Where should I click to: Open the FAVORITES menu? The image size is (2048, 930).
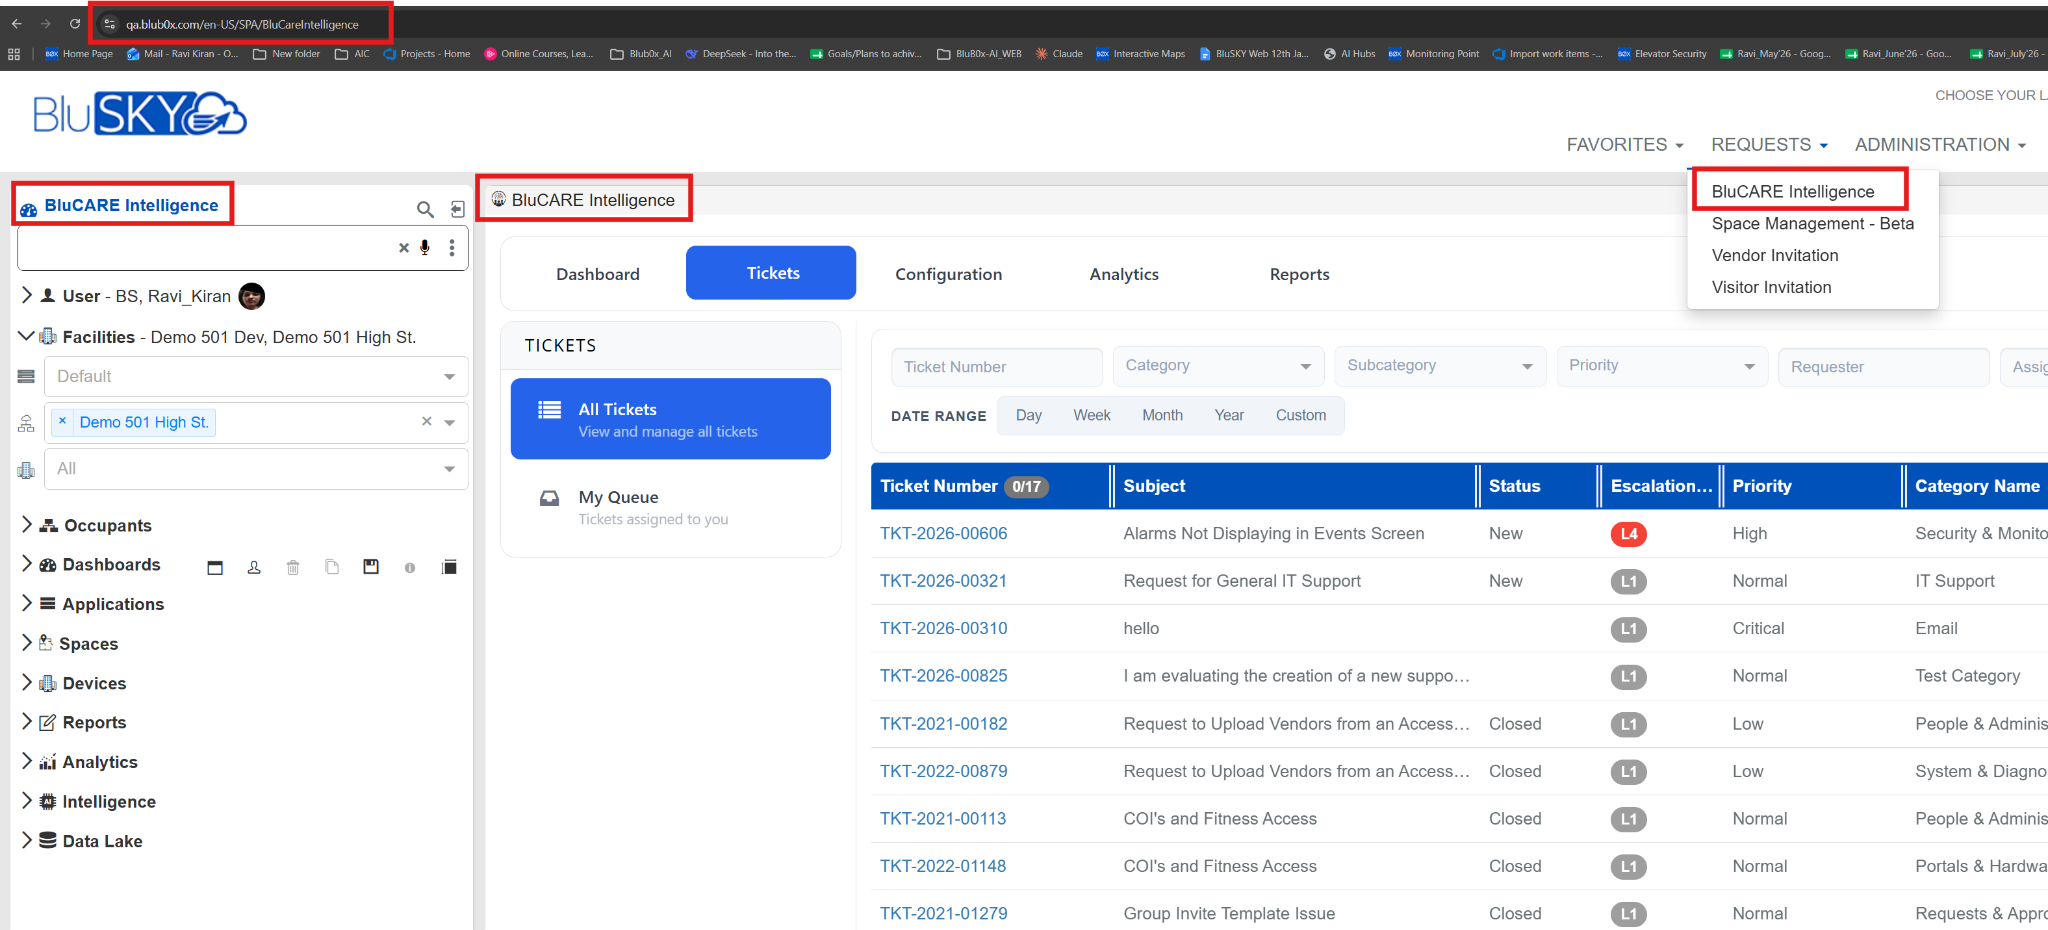click(x=1625, y=145)
